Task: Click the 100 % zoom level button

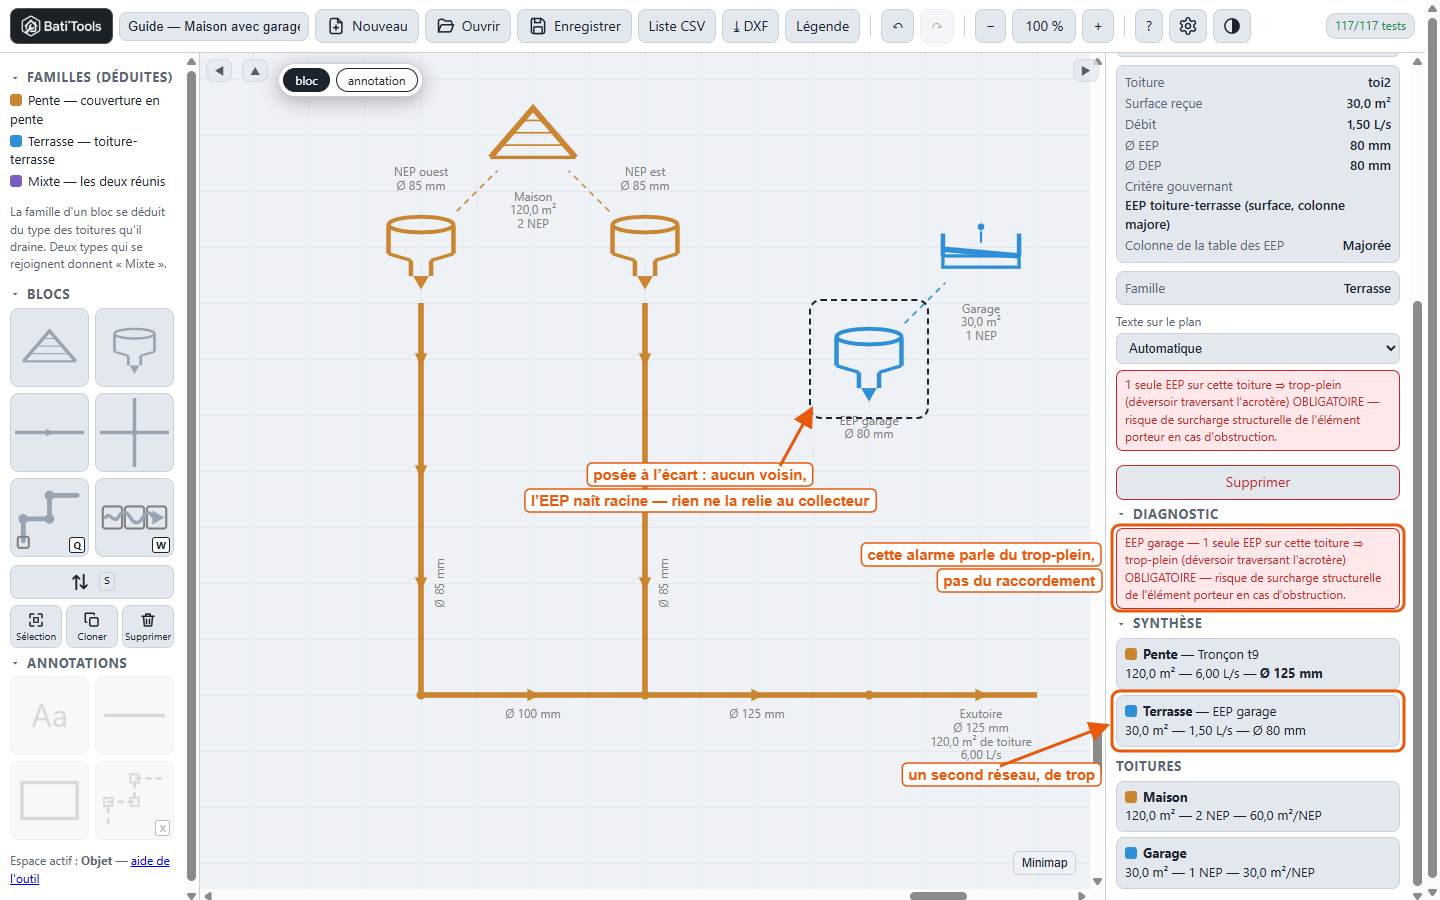Action: (1044, 26)
